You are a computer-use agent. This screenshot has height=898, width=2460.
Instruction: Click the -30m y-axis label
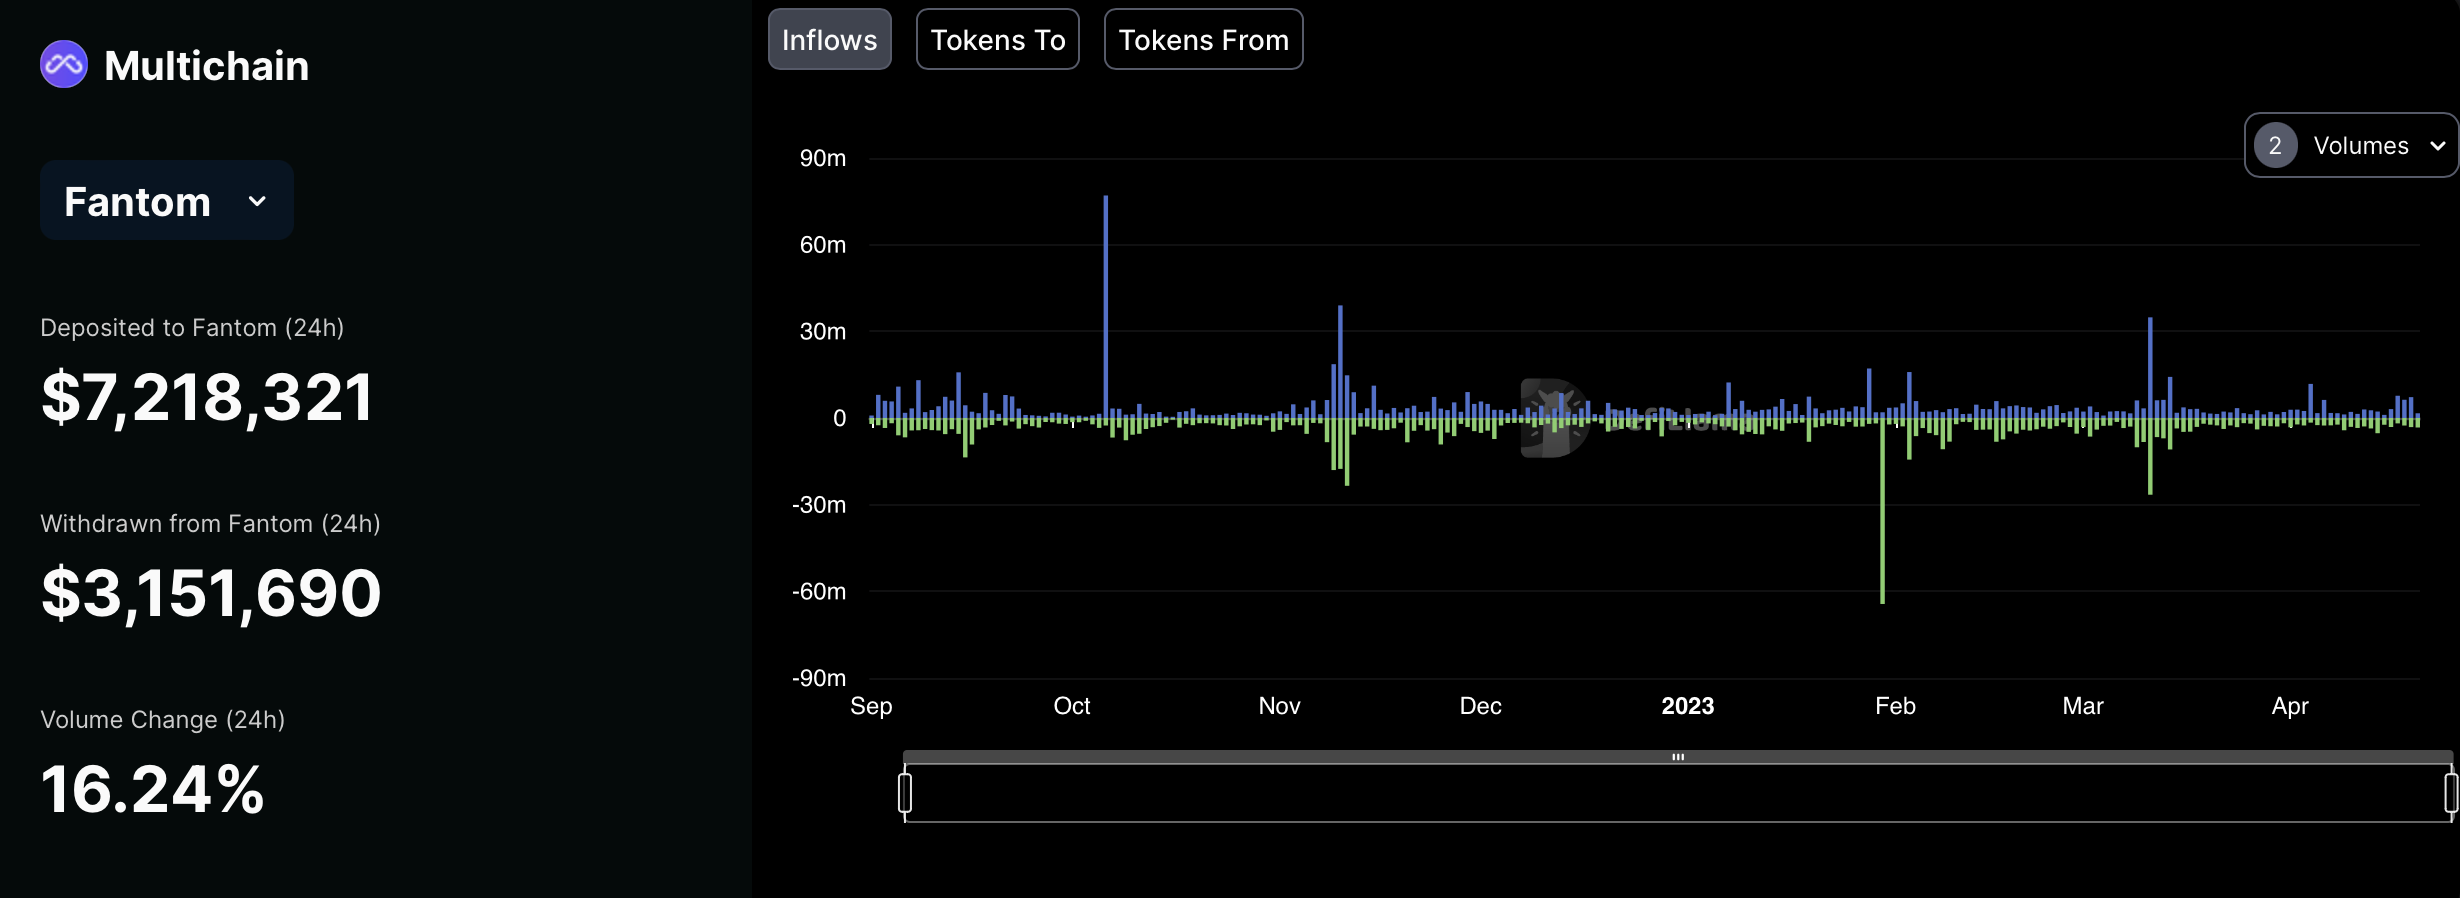tap(819, 505)
